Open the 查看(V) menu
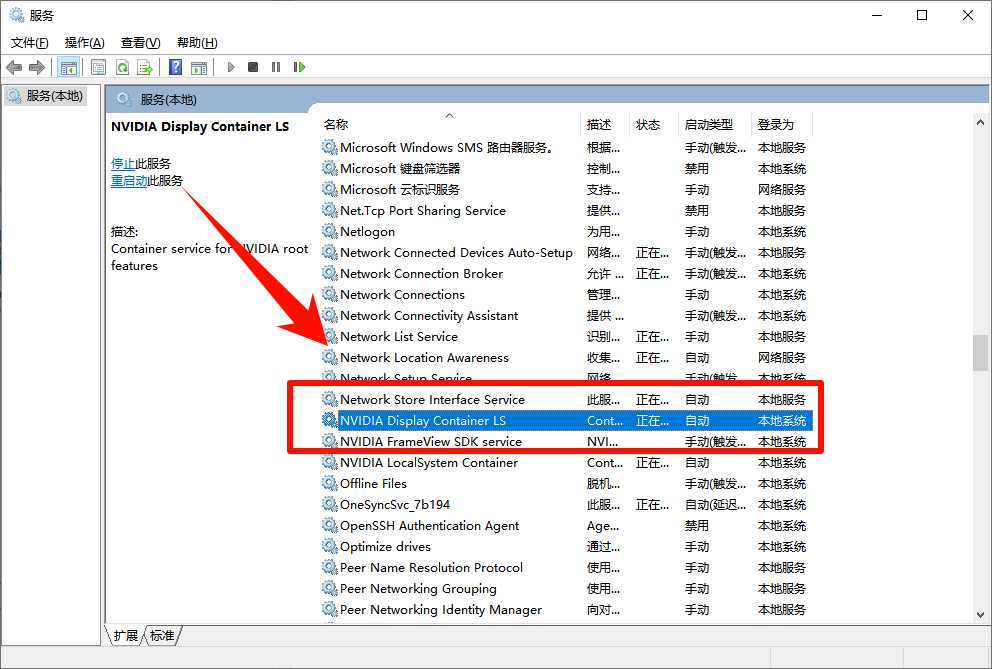Viewport: 992px width, 669px height. pos(140,42)
